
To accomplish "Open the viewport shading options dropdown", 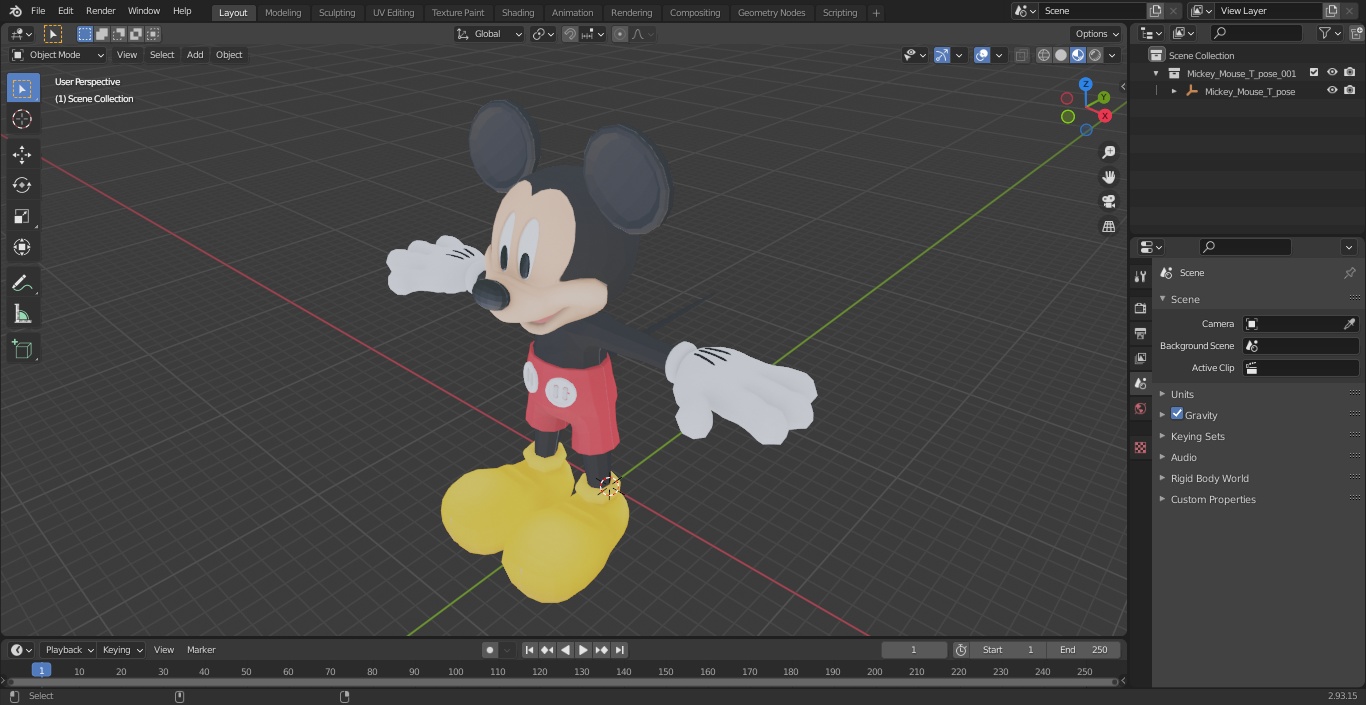I will (x=1112, y=55).
